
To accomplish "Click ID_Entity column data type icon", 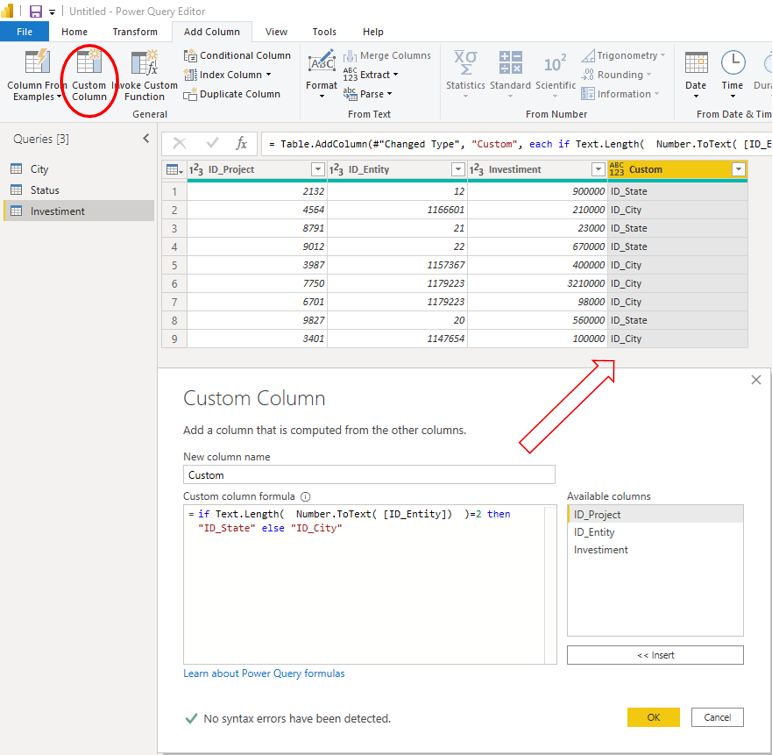I will pyautogui.click(x=336, y=170).
